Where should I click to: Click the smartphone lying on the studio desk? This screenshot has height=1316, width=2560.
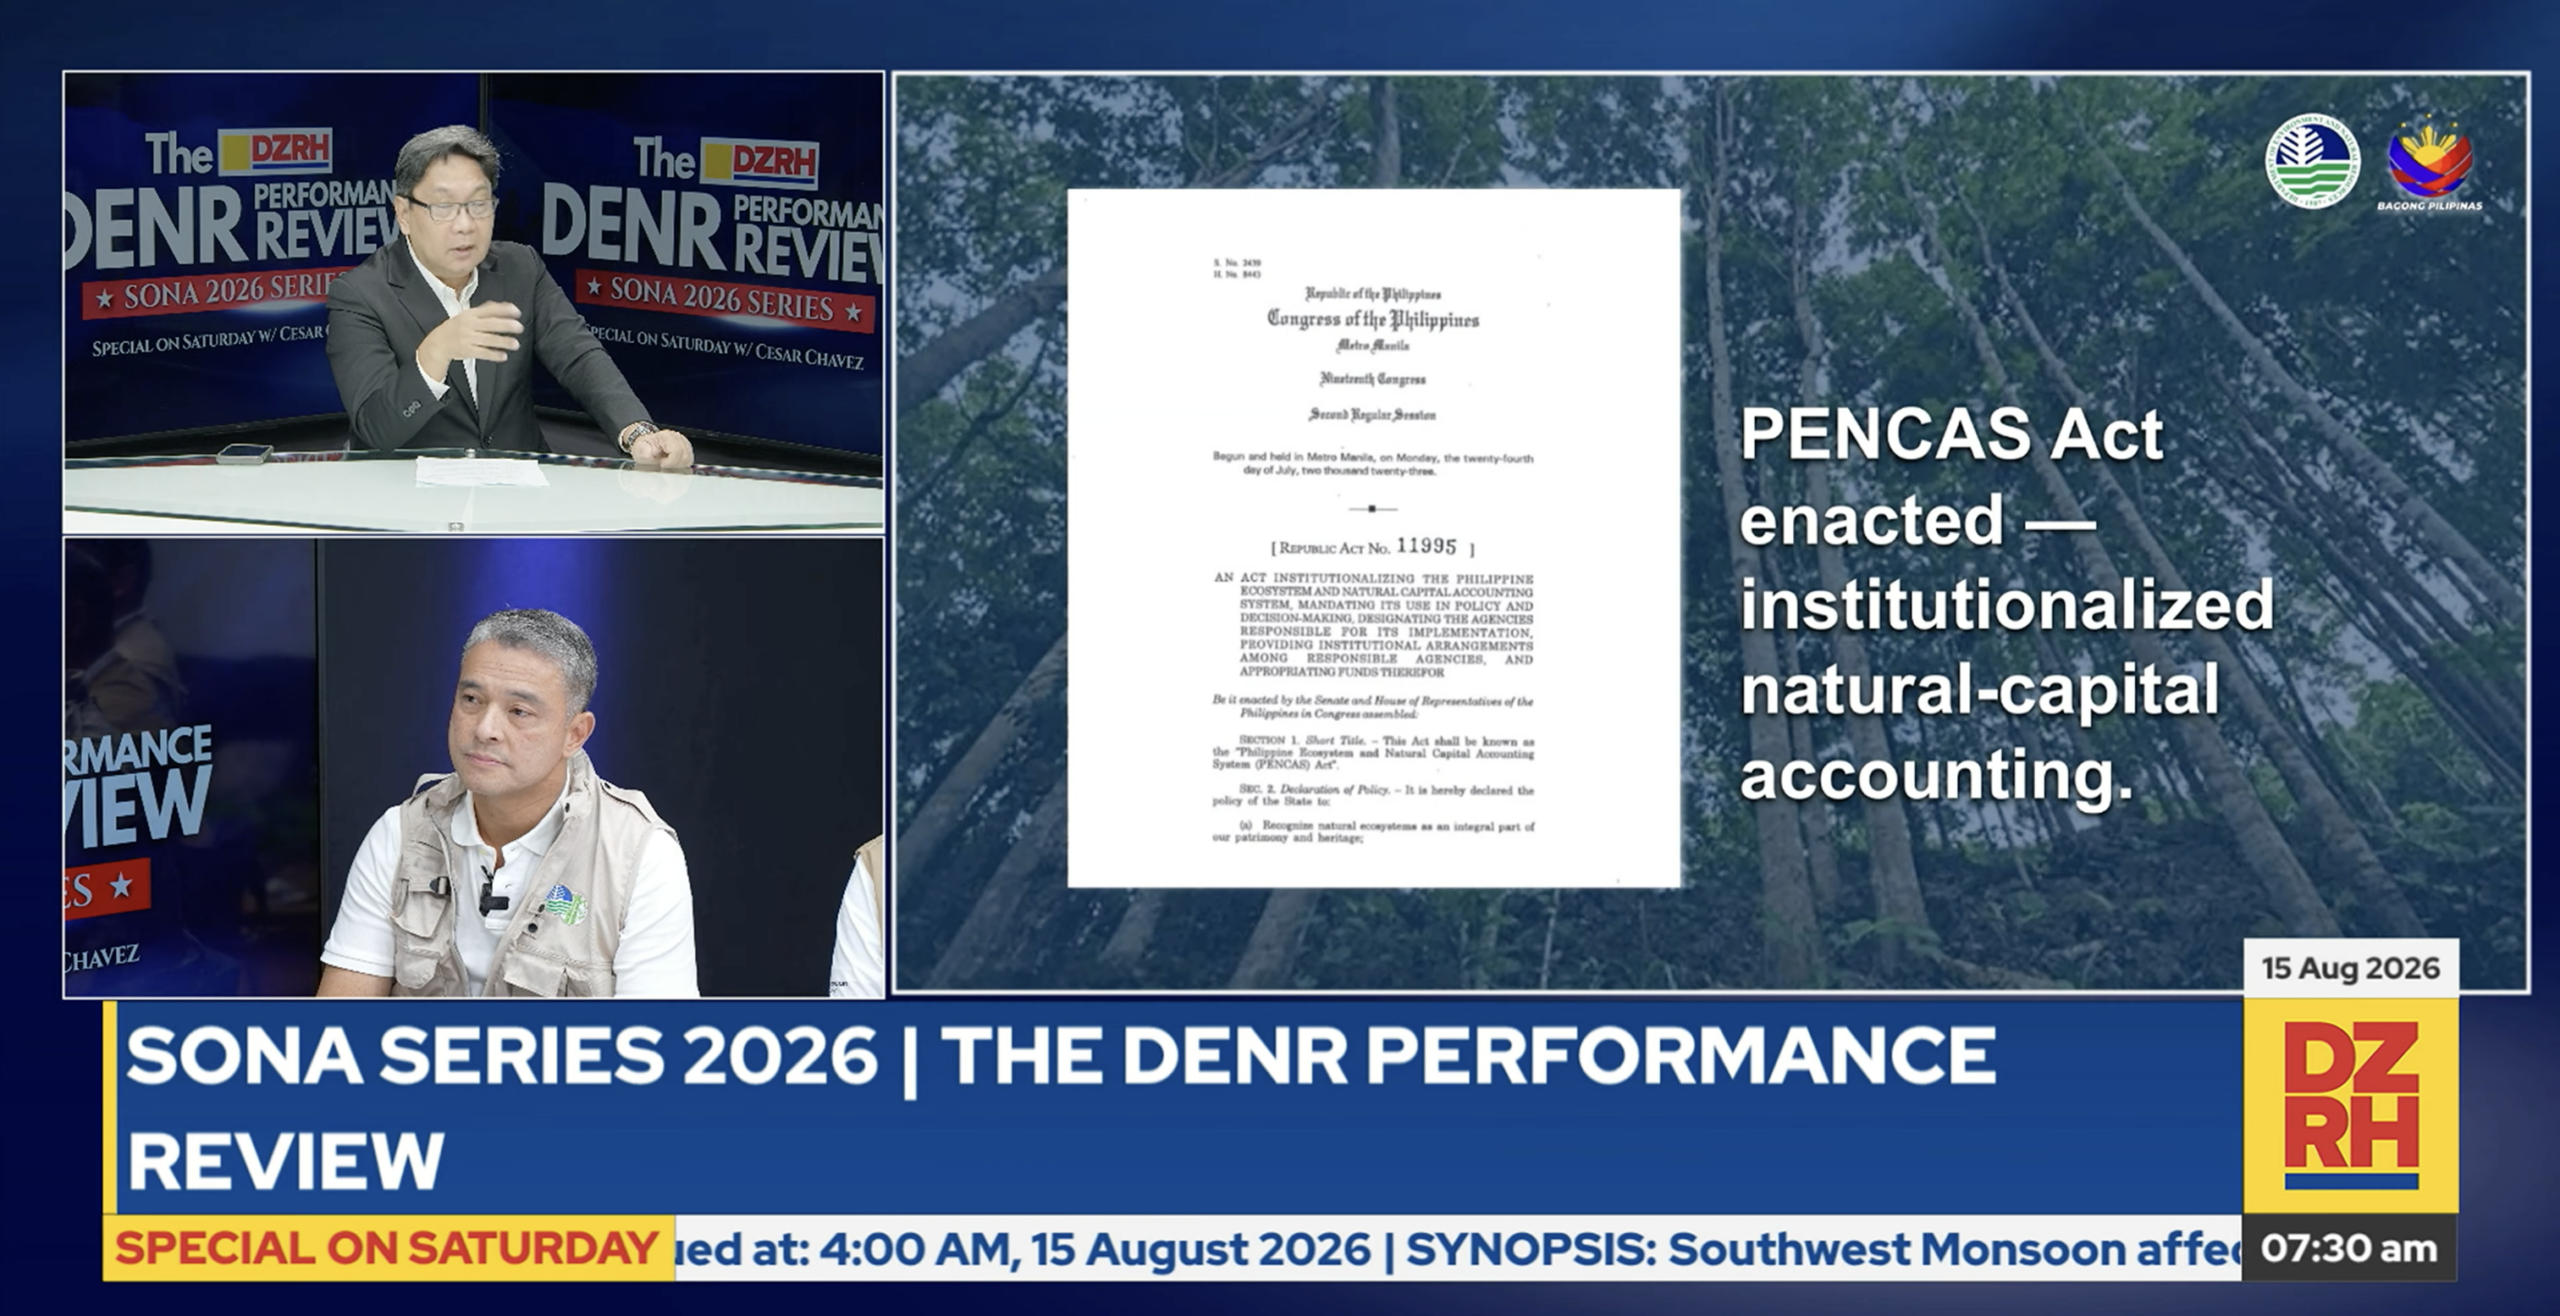[245, 453]
